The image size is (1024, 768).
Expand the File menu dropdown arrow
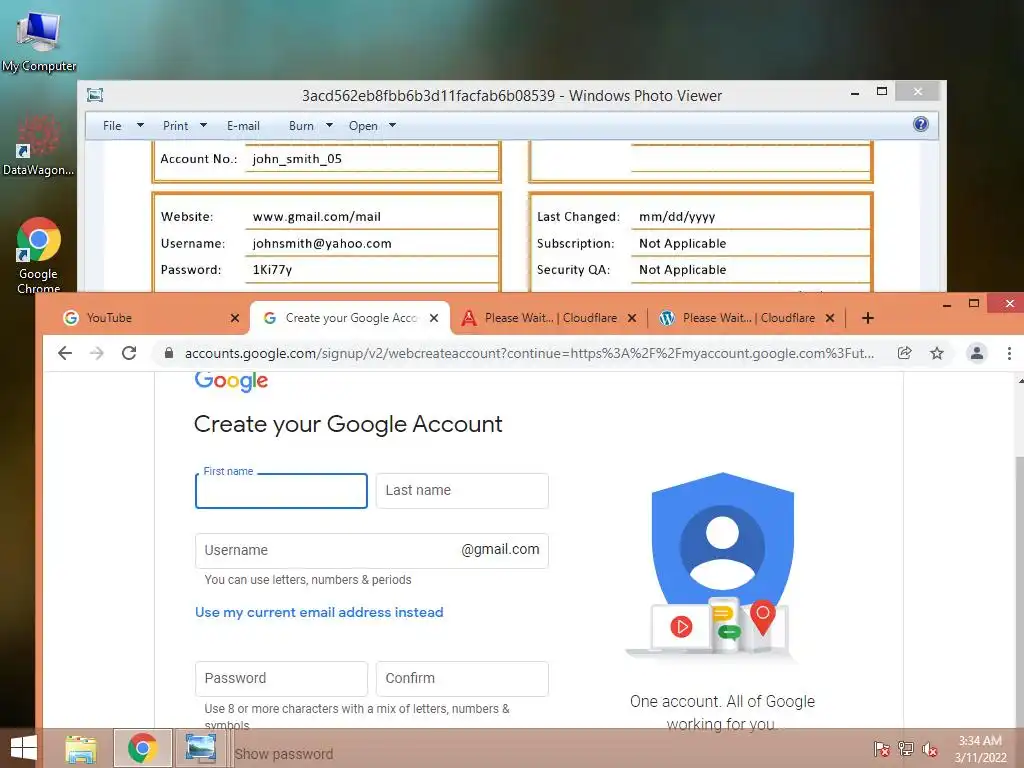[140, 125]
